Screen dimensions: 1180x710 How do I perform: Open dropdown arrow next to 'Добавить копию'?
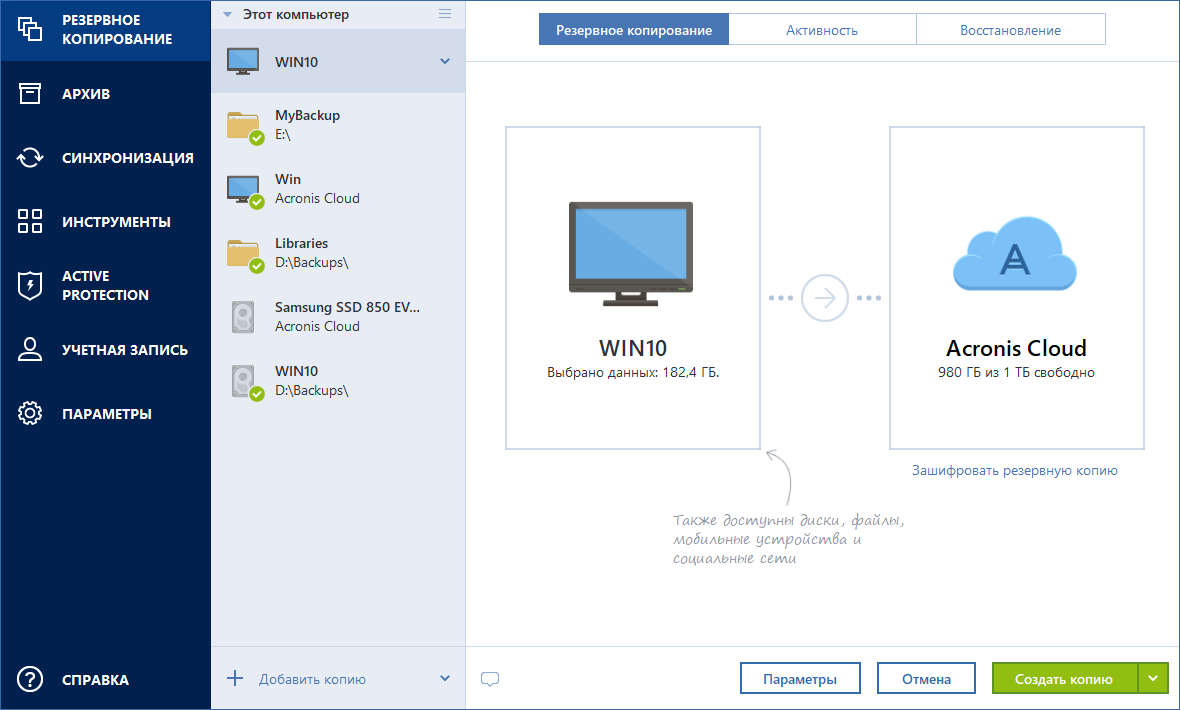coord(445,679)
